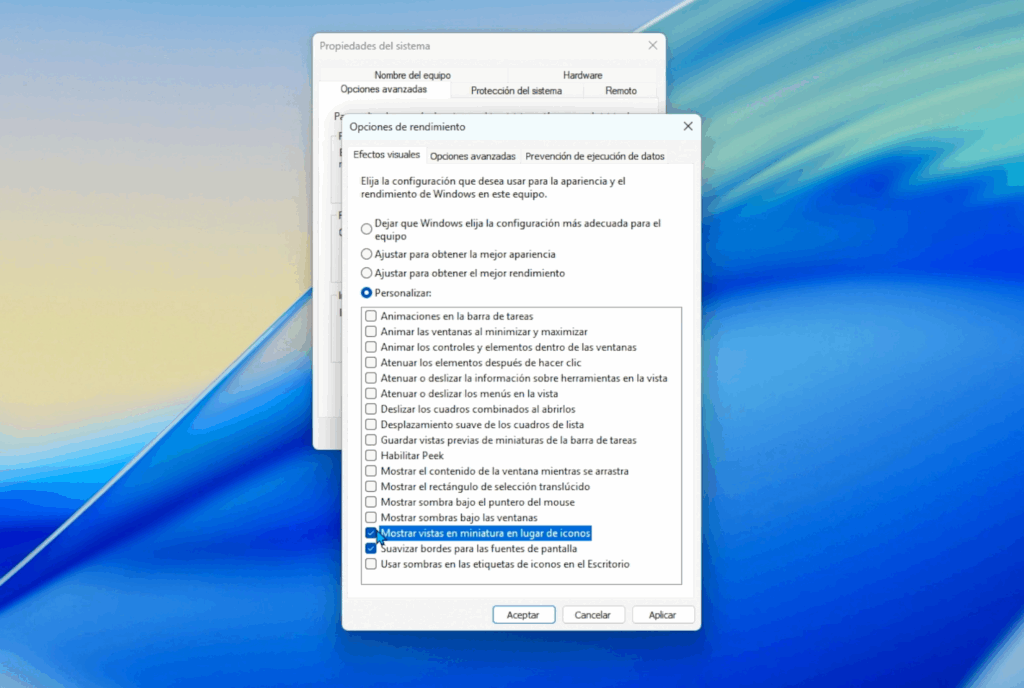Apply changes with the "Aplicar" button
Image resolution: width=1024 pixels, height=688 pixels.
pyautogui.click(x=663, y=614)
